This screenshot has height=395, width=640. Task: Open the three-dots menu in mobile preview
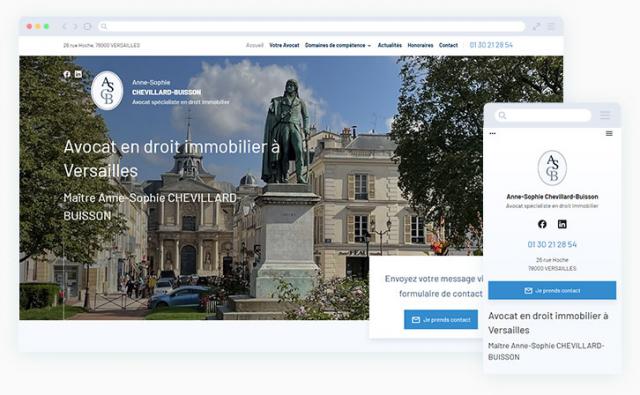click(493, 133)
